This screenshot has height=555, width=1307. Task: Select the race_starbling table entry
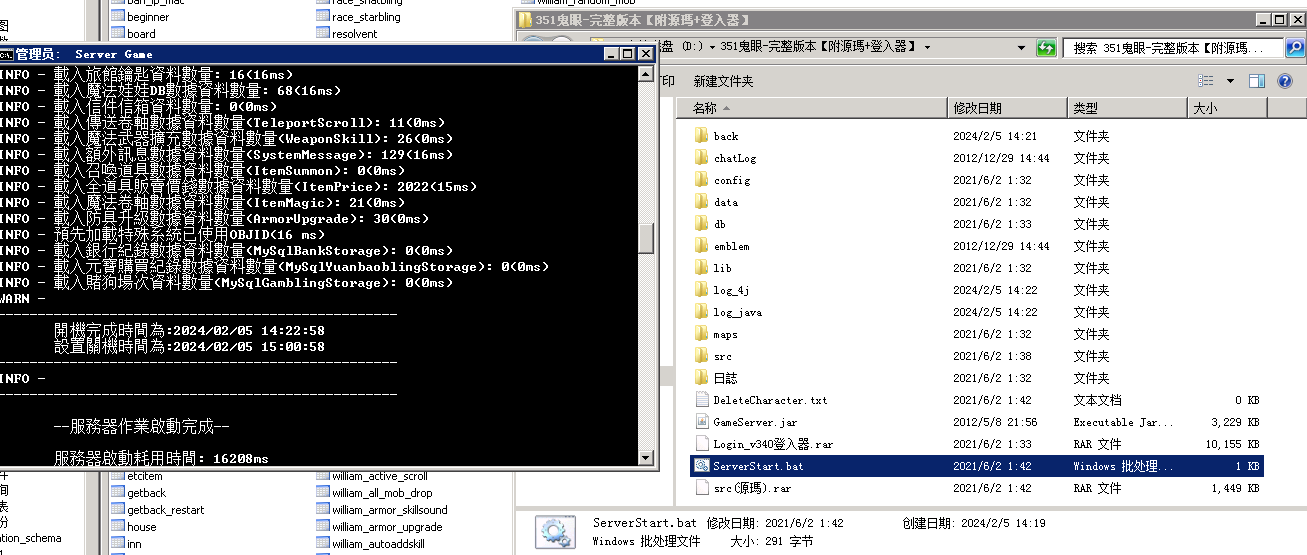point(359,17)
